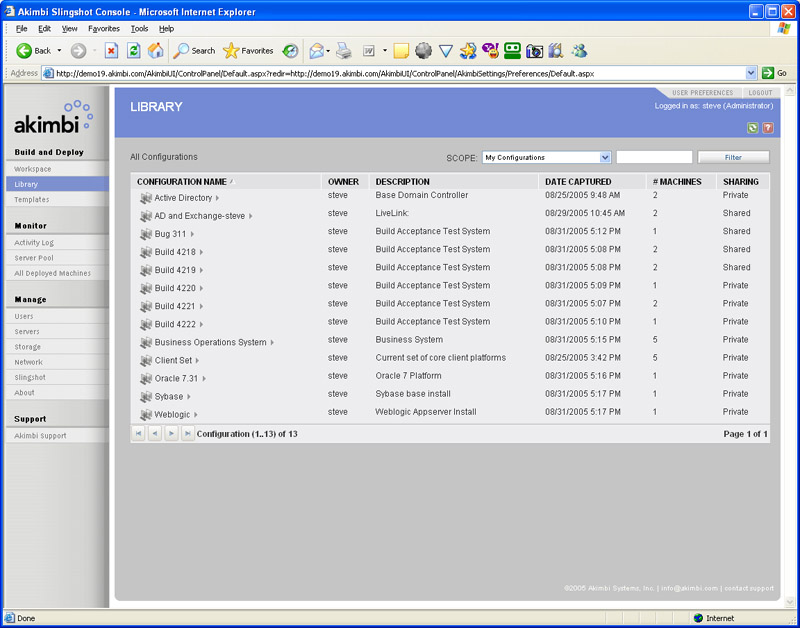800x628 pixels.
Task: Expand the Bug 311 row arrow
Action: point(192,234)
